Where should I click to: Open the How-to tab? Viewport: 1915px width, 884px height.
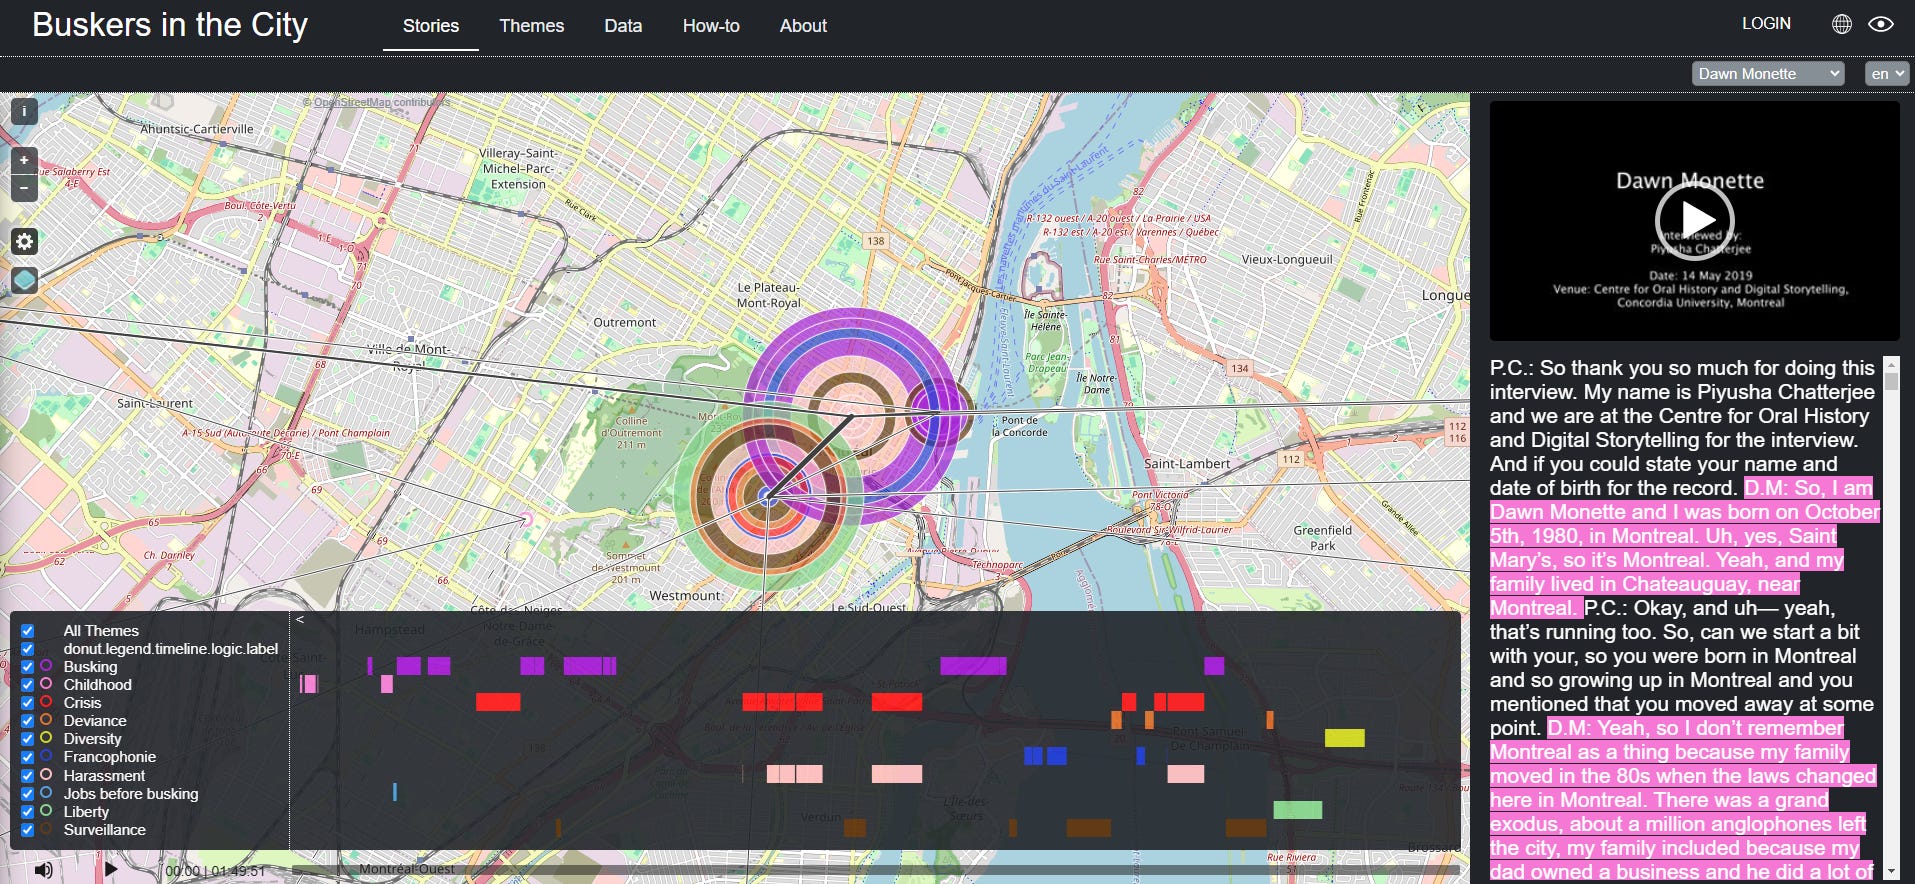[711, 26]
